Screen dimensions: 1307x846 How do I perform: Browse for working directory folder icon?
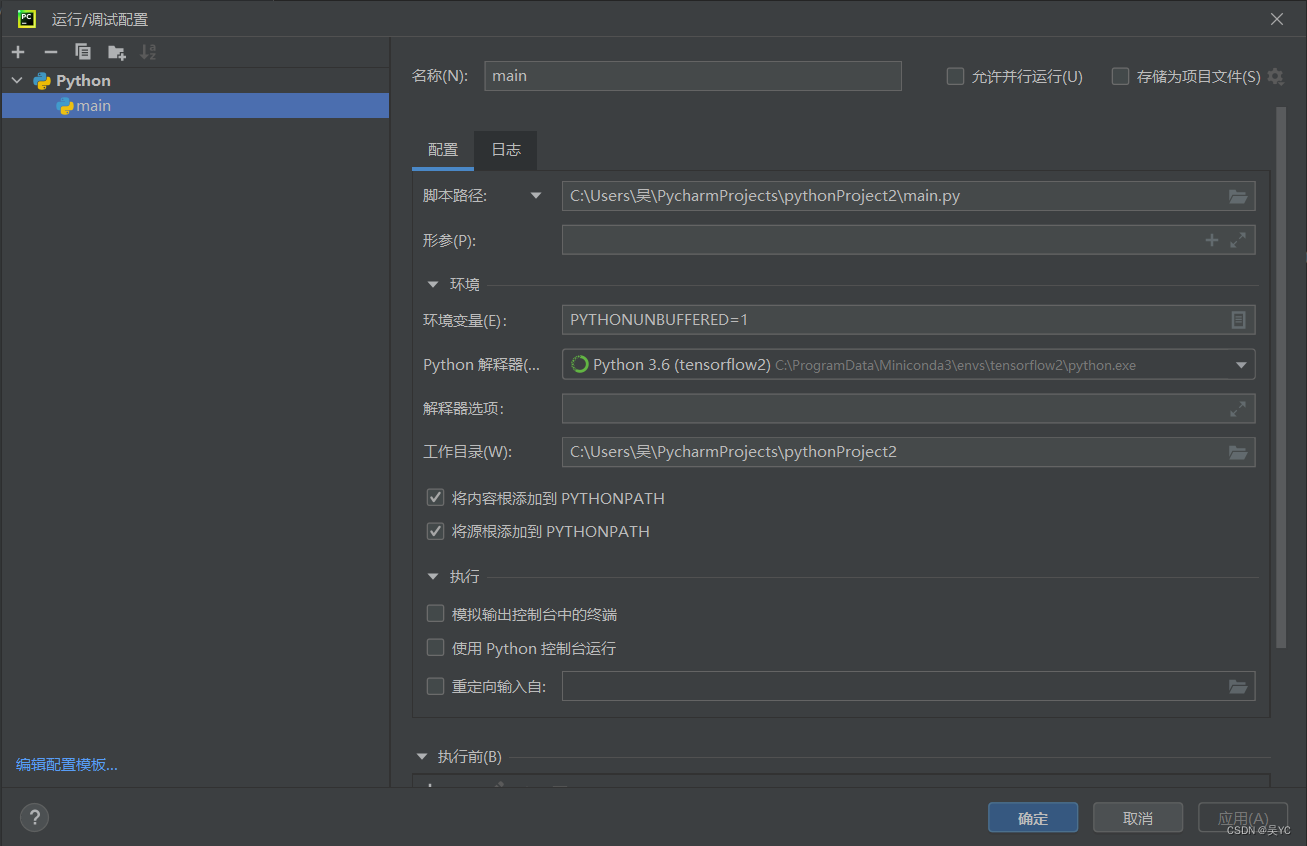pos(1238,452)
